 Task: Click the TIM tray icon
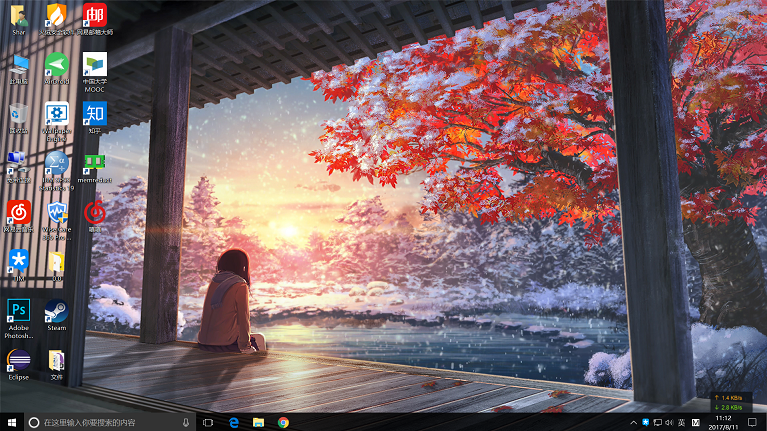pyautogui.click(x=646, y=422)
